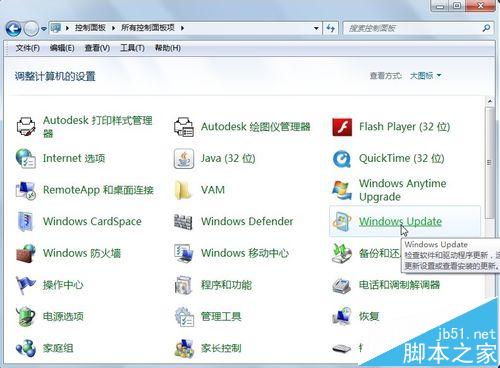Open the Windows Defender text link
This screenshot has height=368, width=500.
[x=247, y=221]
